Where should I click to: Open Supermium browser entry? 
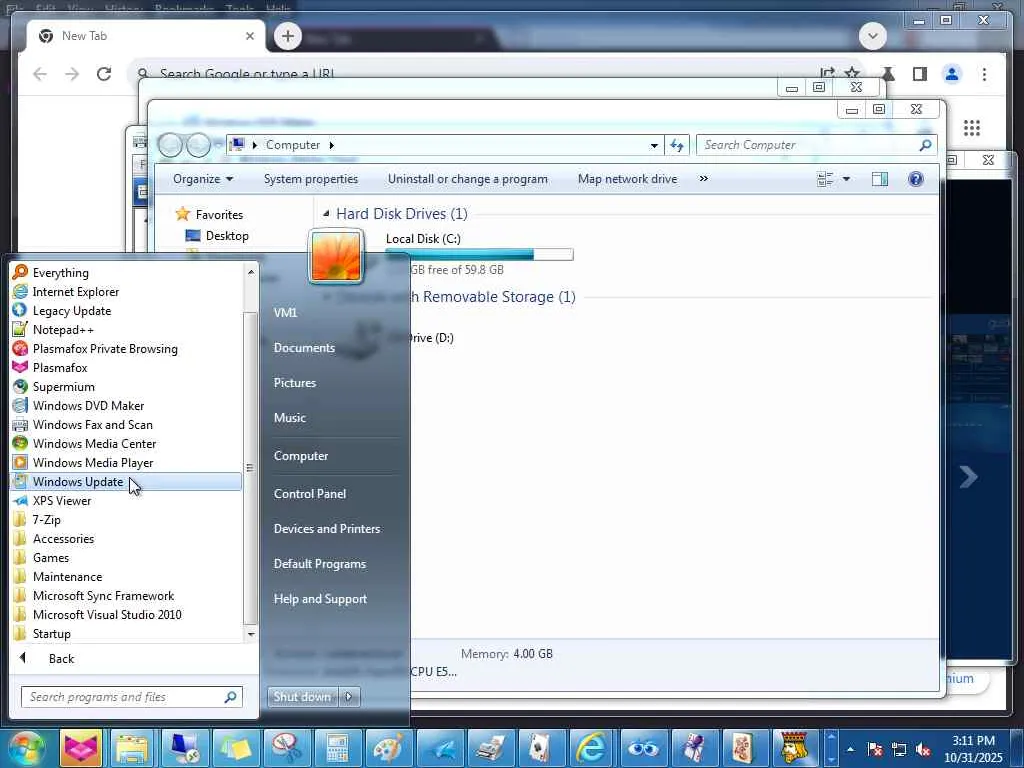tap(63, 386)
